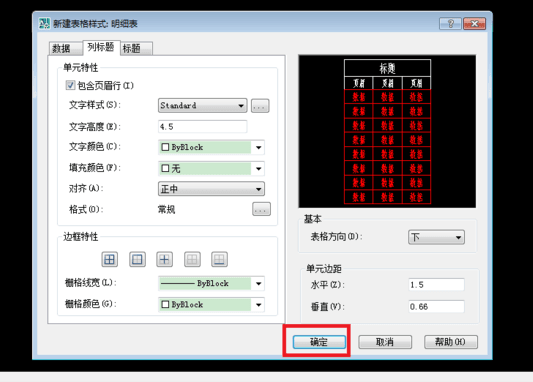Expand the 文字样式 Standard dropdown
The width and height of the screenshot is (533, 382).
pyautogui.click(x=202, y=106)
